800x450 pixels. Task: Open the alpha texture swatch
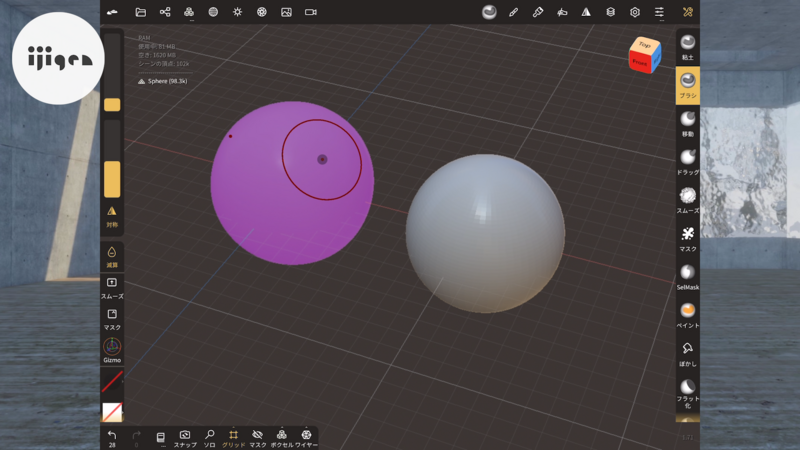tap(112, 412)
